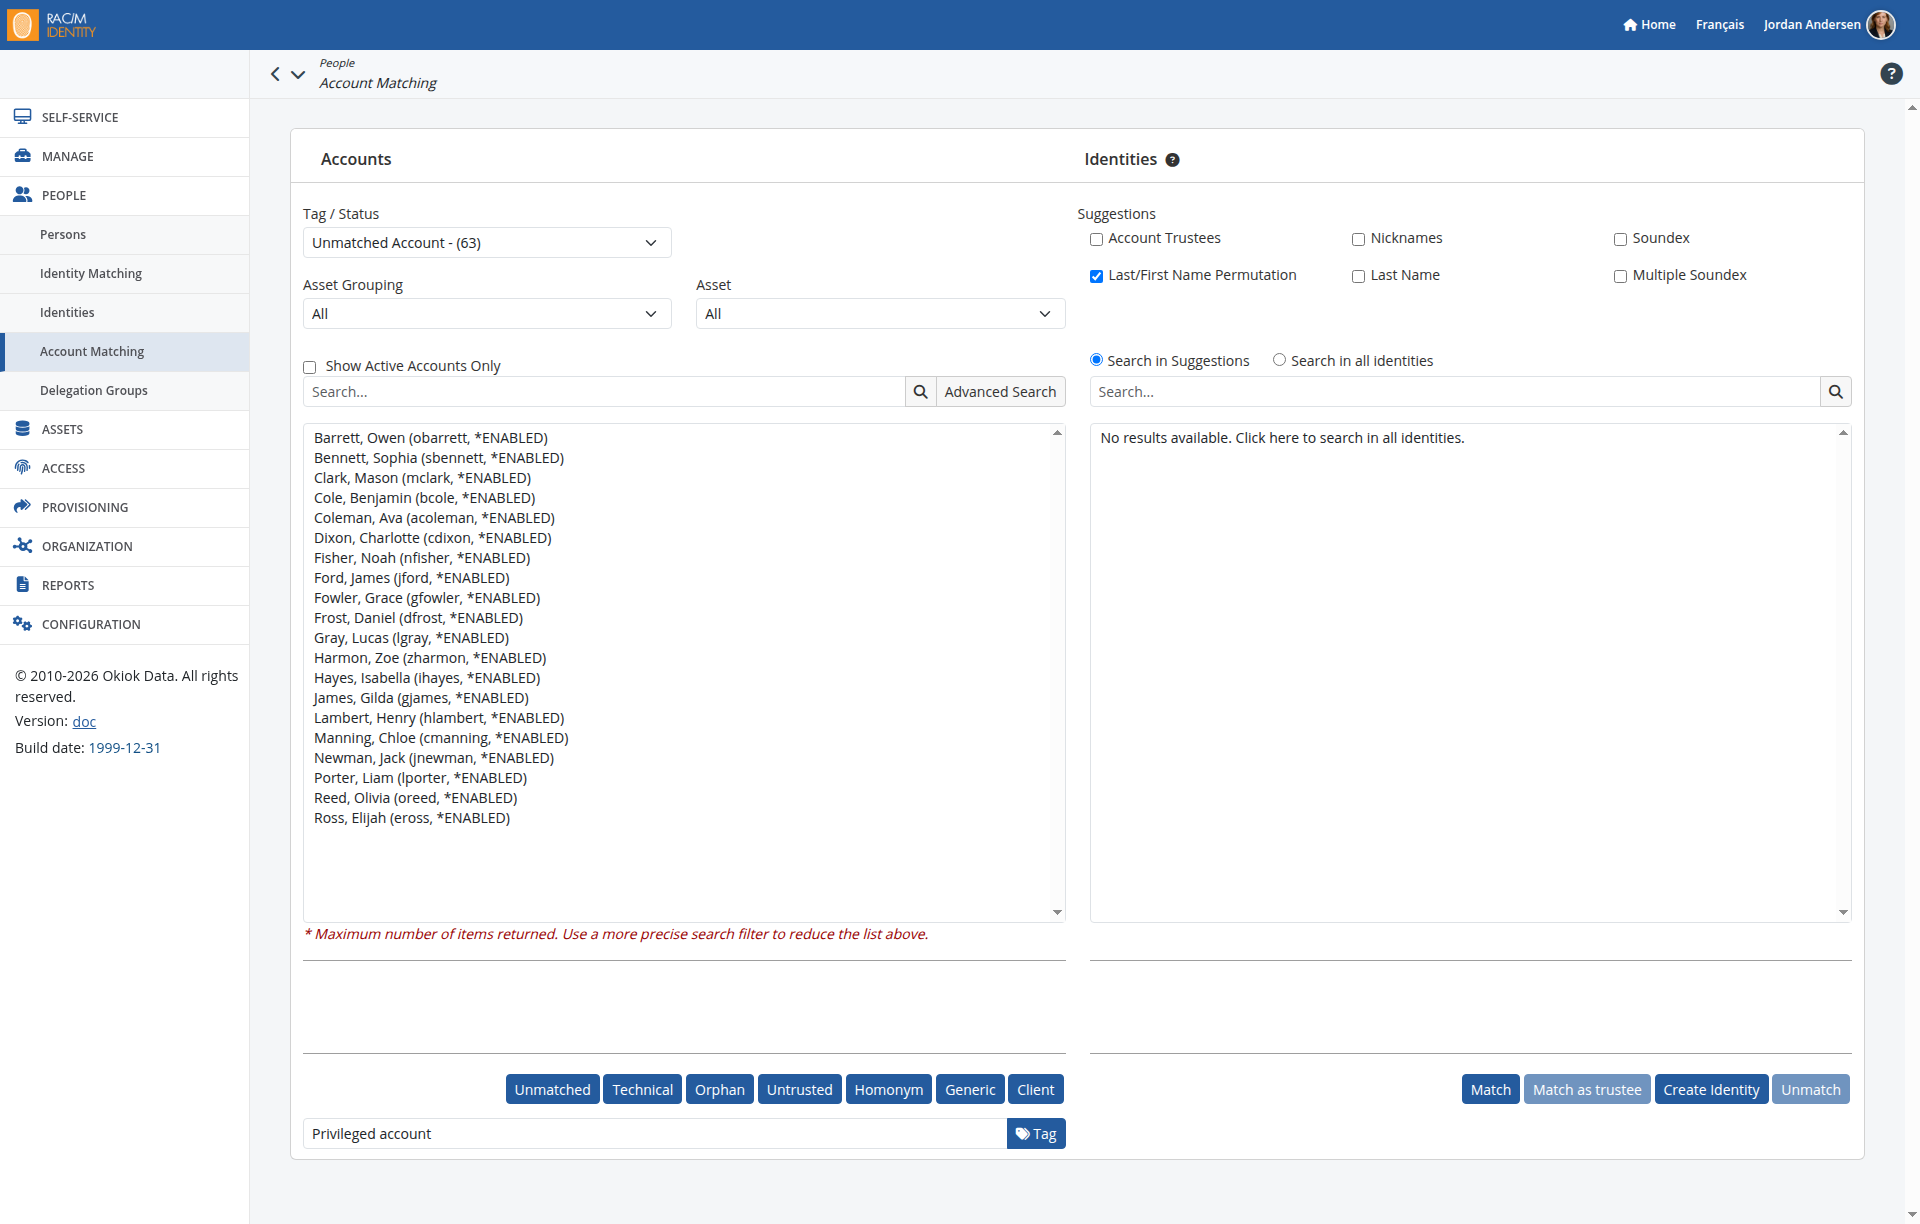Click the Configuration gears icon

(x=22, y=624)
